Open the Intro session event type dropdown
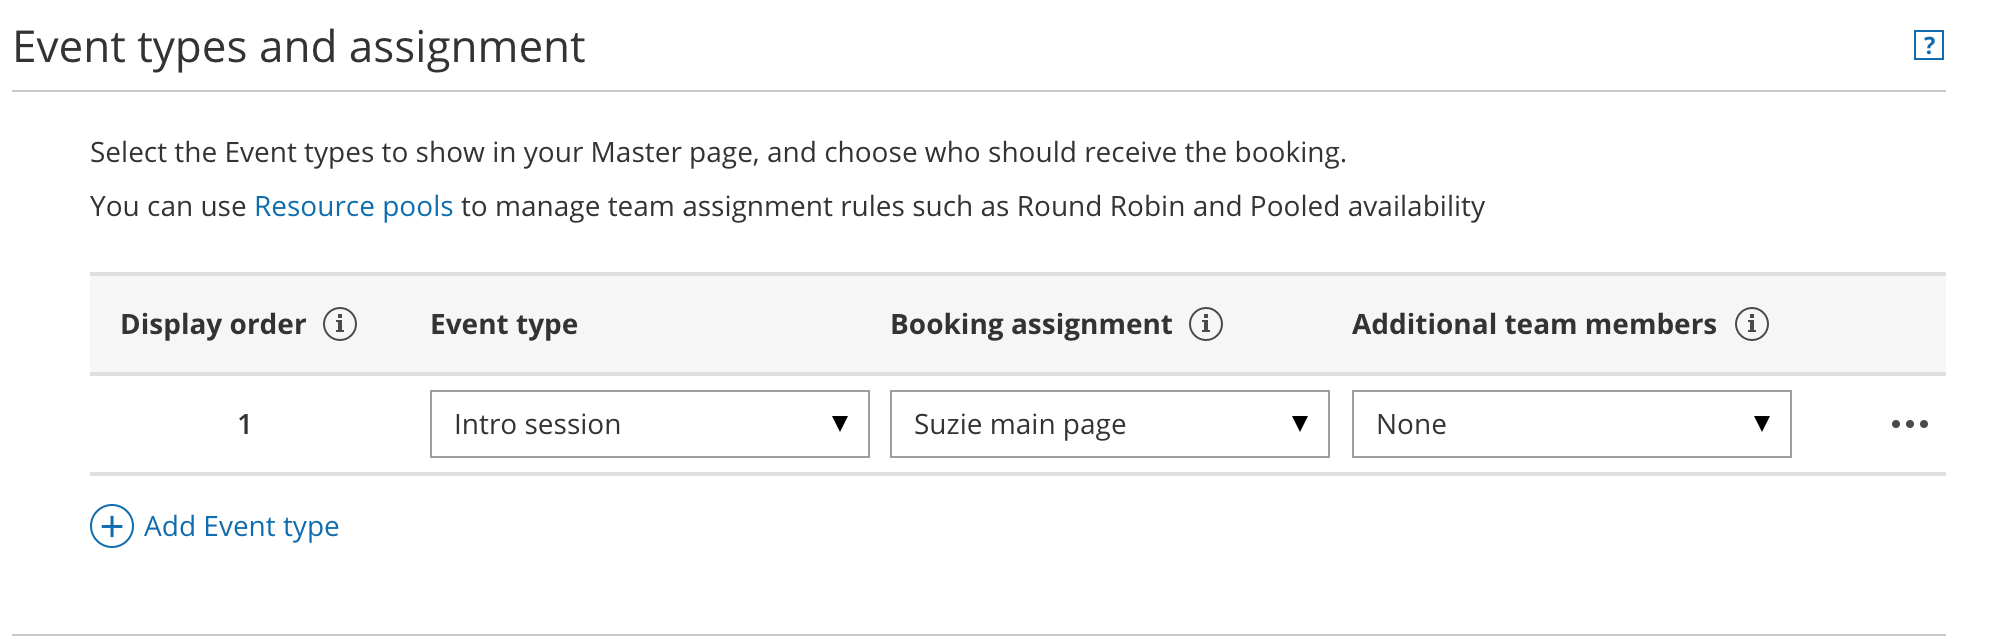 tap(630, 424)
